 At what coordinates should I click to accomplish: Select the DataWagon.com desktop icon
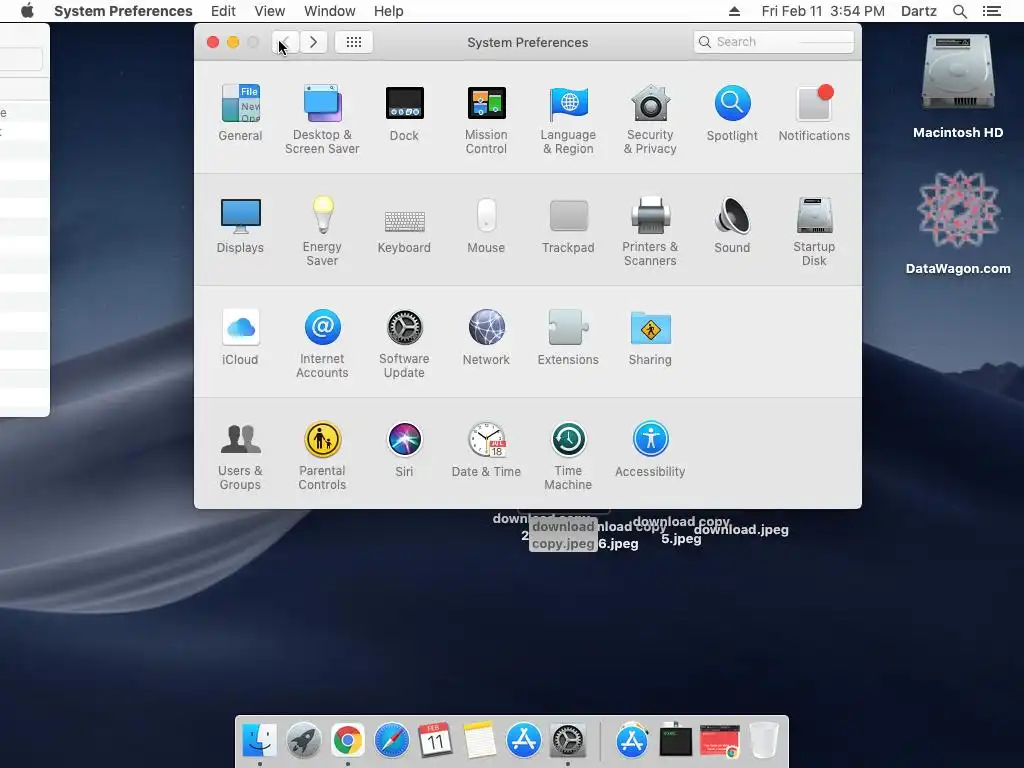[958, 222]
